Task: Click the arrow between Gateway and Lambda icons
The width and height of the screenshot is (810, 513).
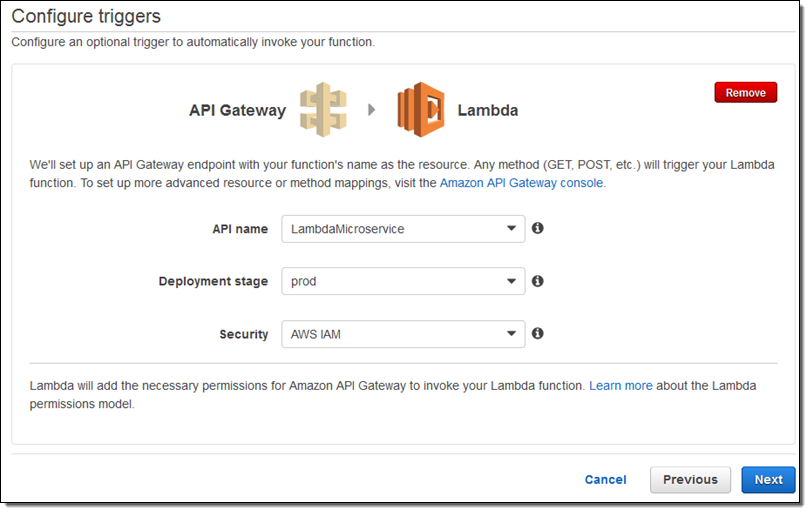Action: tap(372, 110)
